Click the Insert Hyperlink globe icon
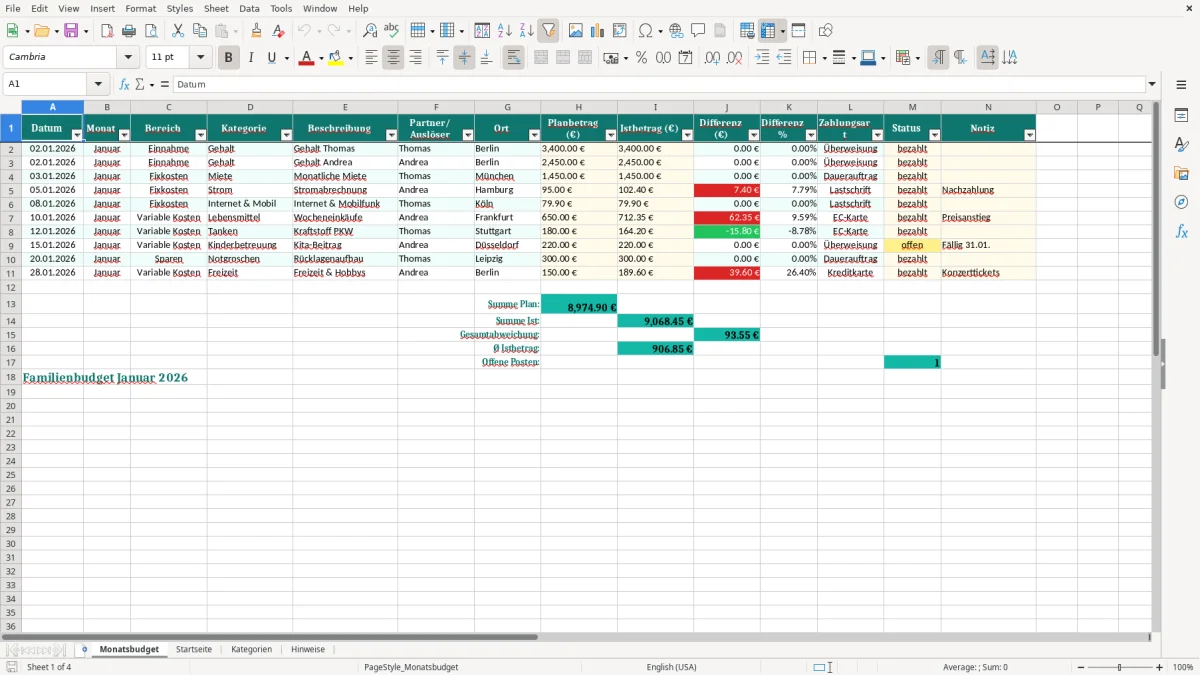Image resolution: width=1200 pixels, height=675 pixels. coord(676,31)
